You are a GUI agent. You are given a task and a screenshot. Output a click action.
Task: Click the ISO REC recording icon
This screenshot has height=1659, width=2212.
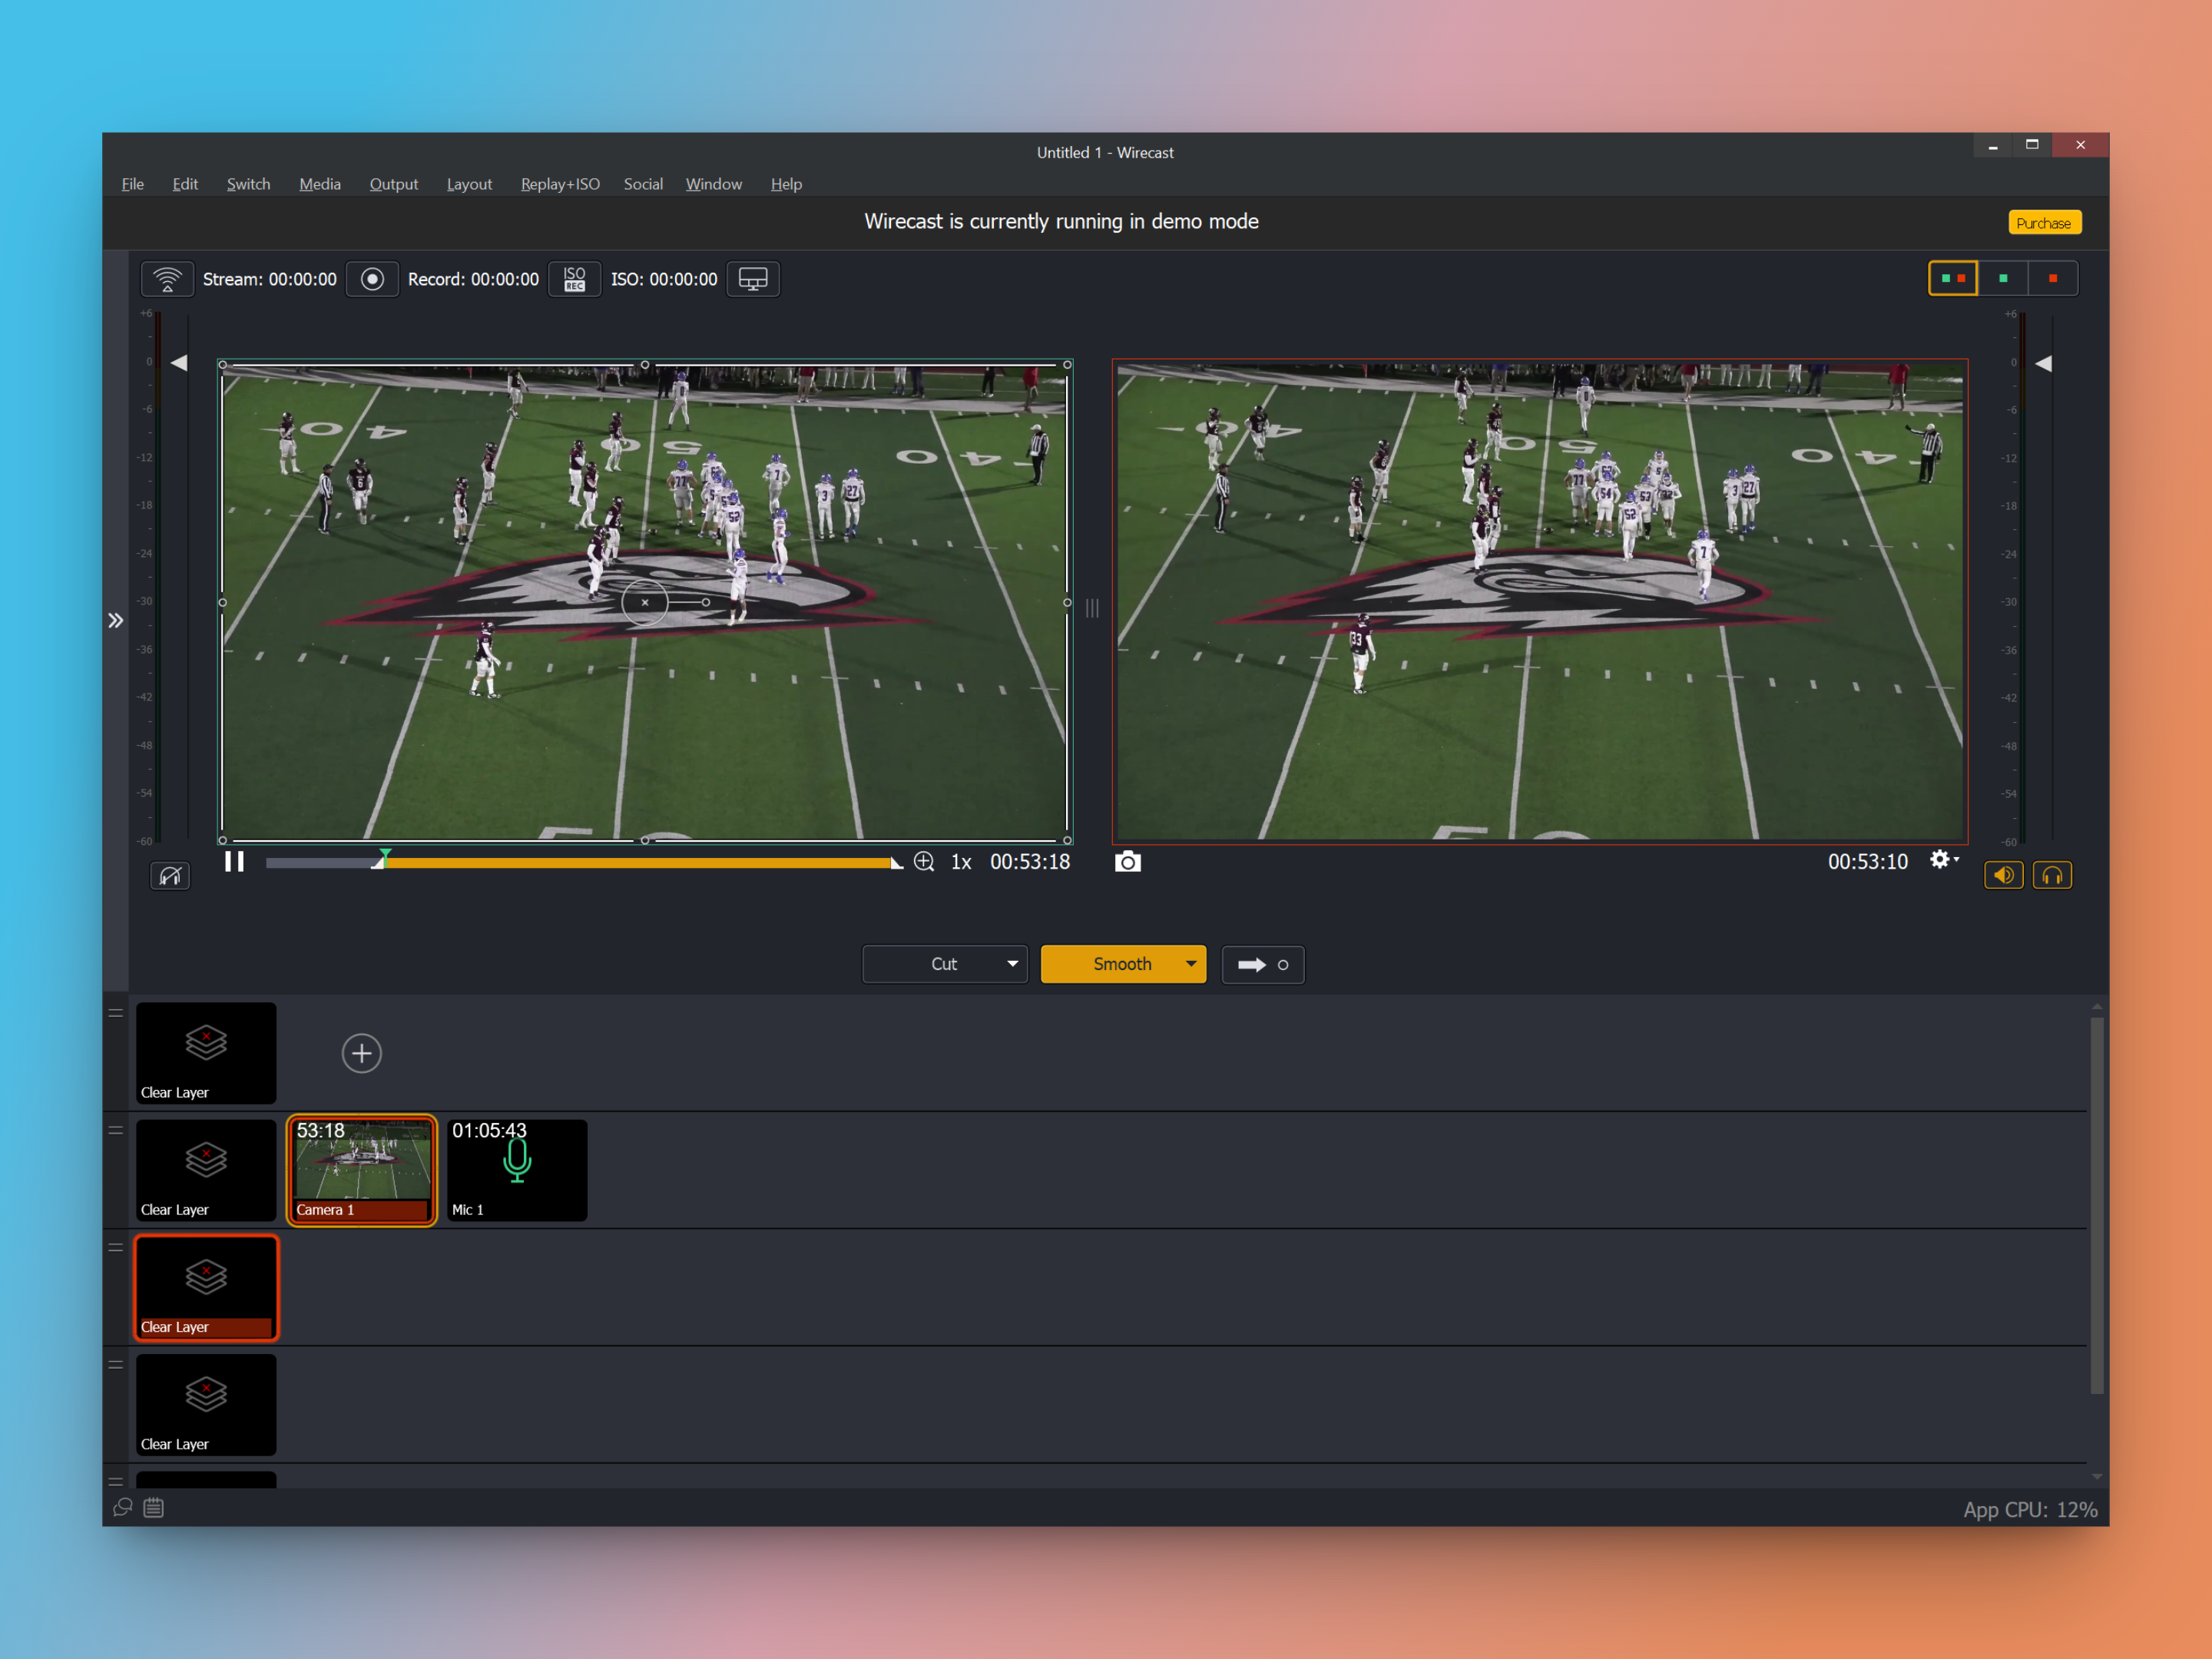click(574, 279)
